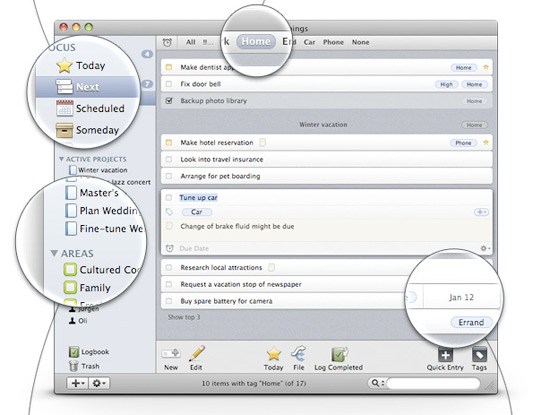Collapse the Active Projects section
This screenshot has width=550, height=415.
click(61, 159)
